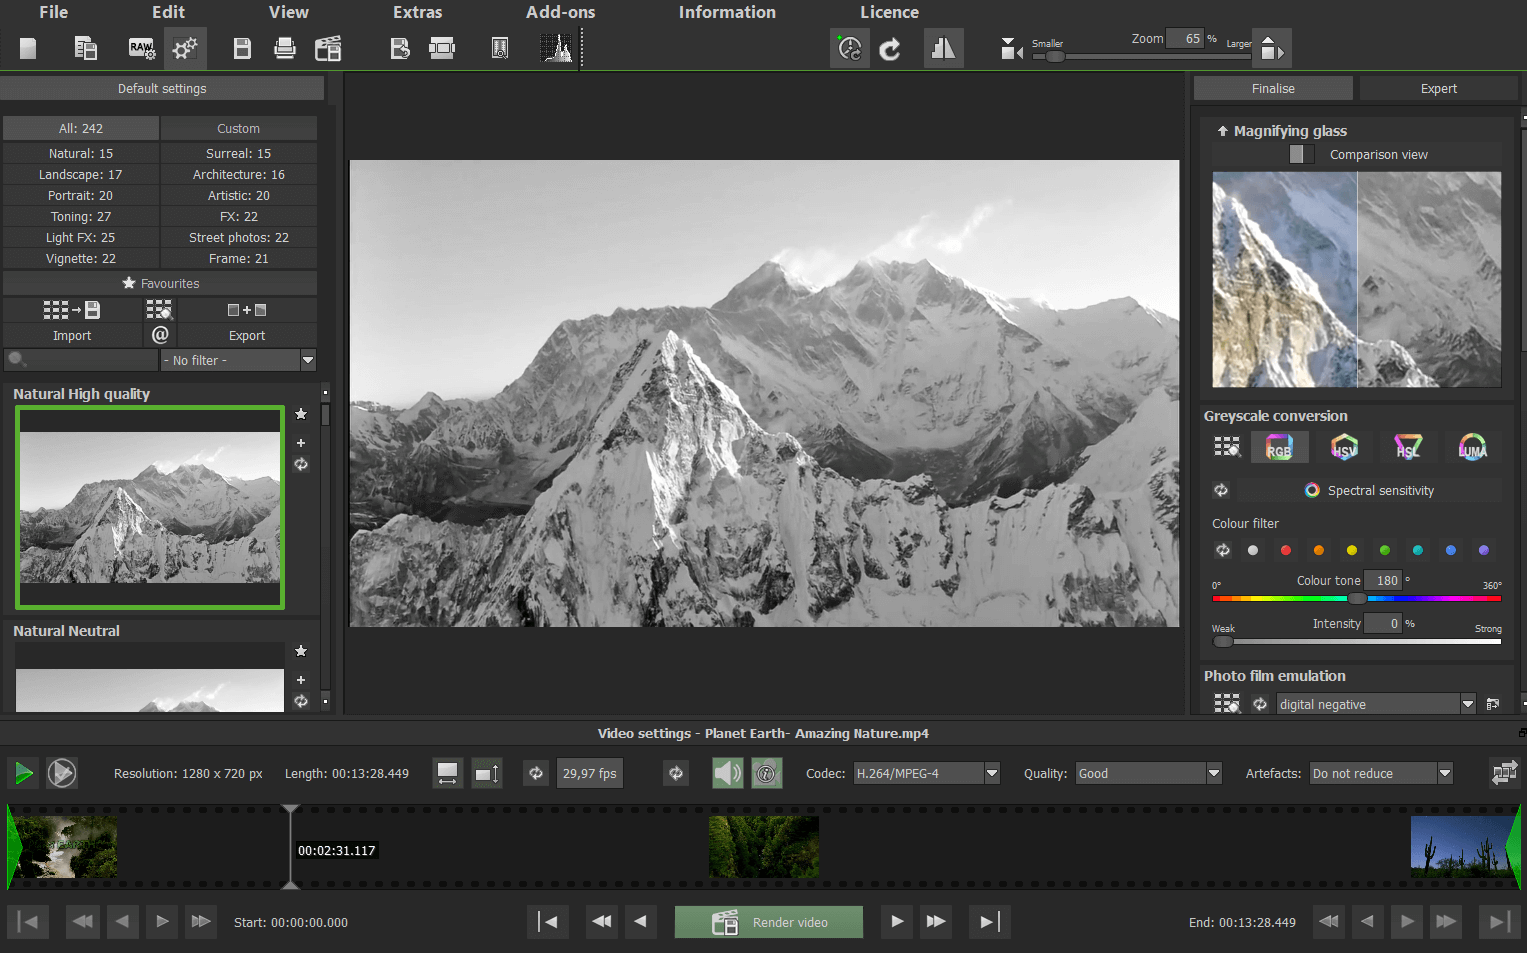
Task: Click the Colour tone value field
Action: click(x=1383, y=580)
